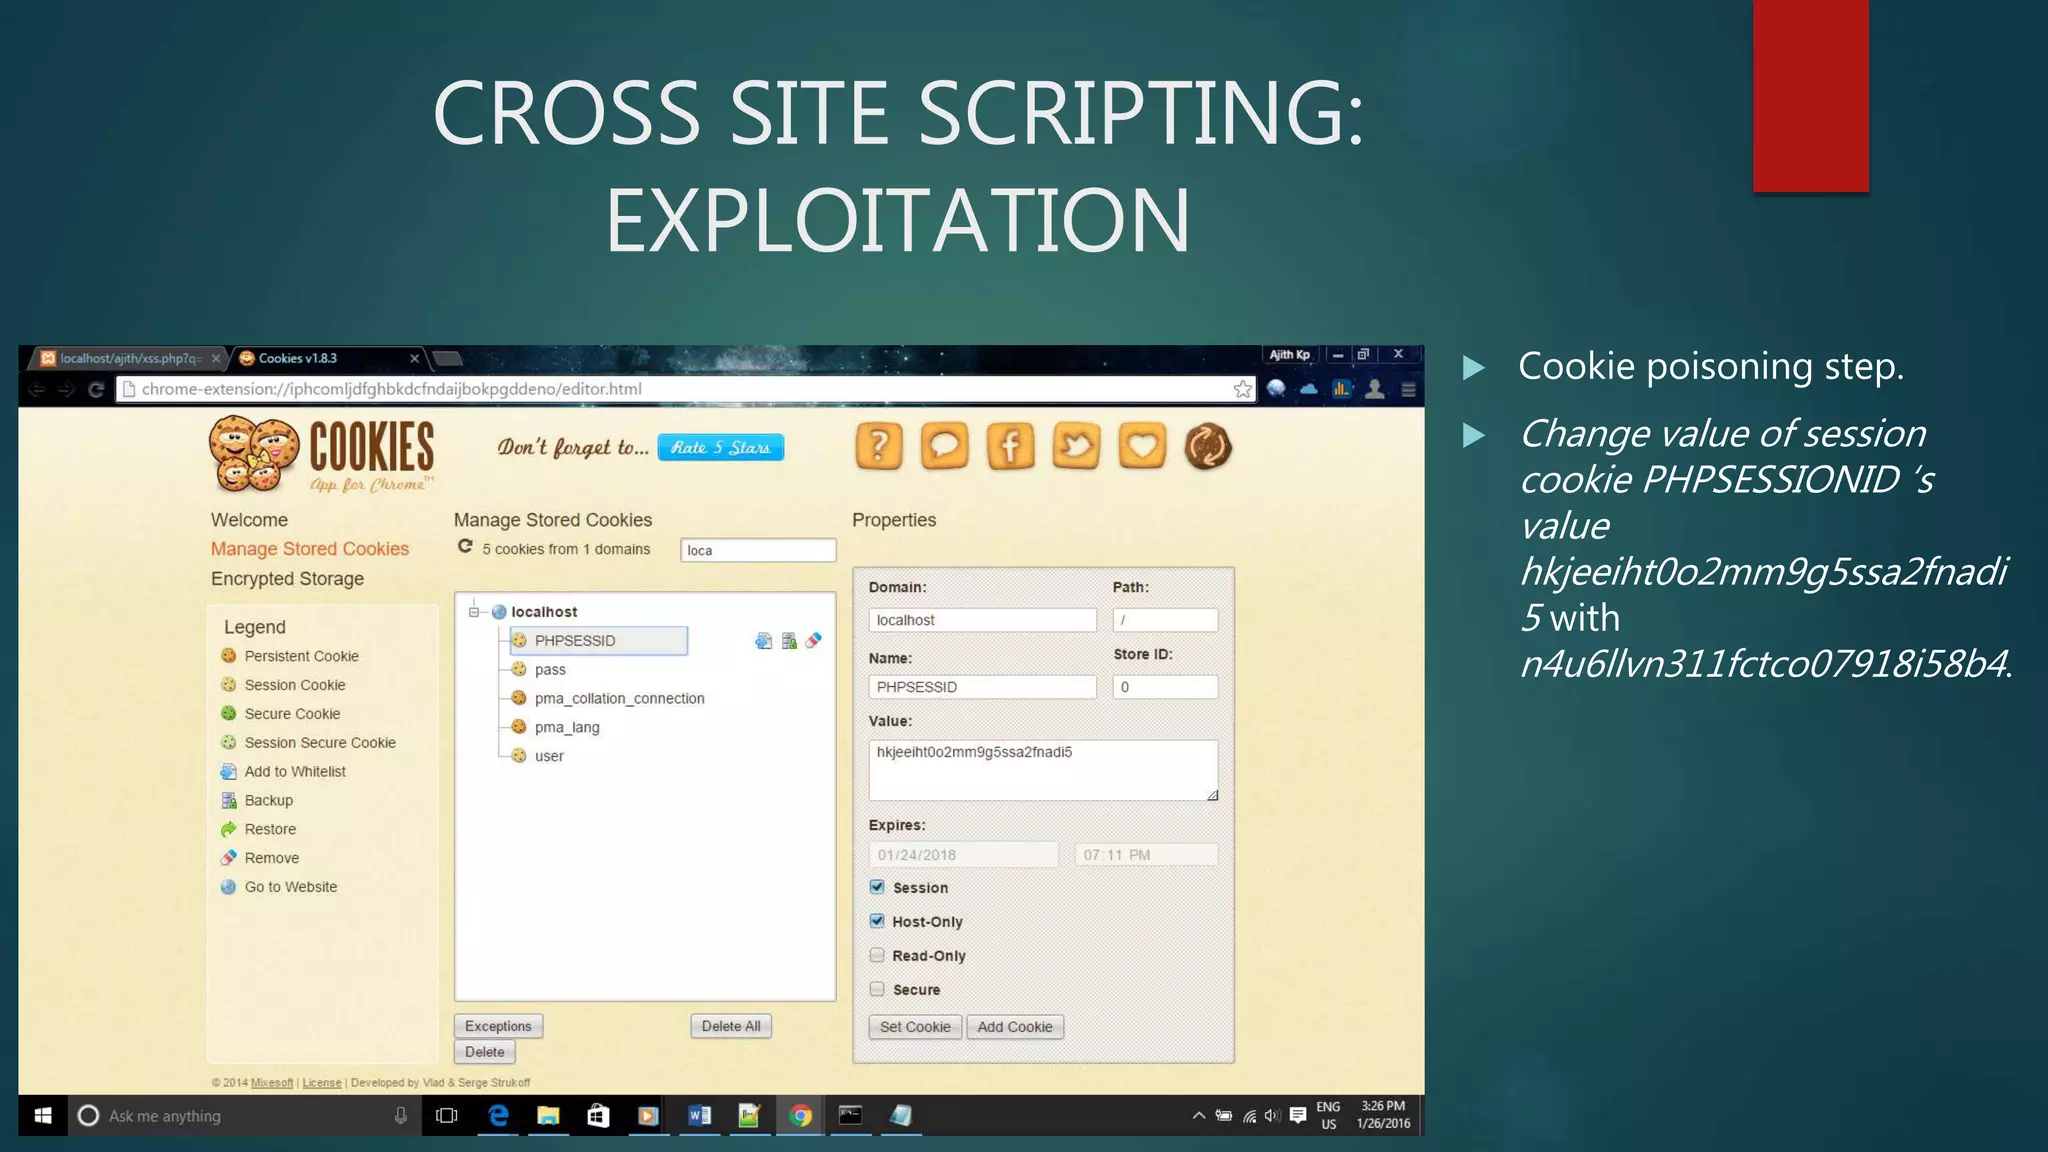Select the pass cookie
This screenshot has width=2048, height=1152.
tap(550, 670)
